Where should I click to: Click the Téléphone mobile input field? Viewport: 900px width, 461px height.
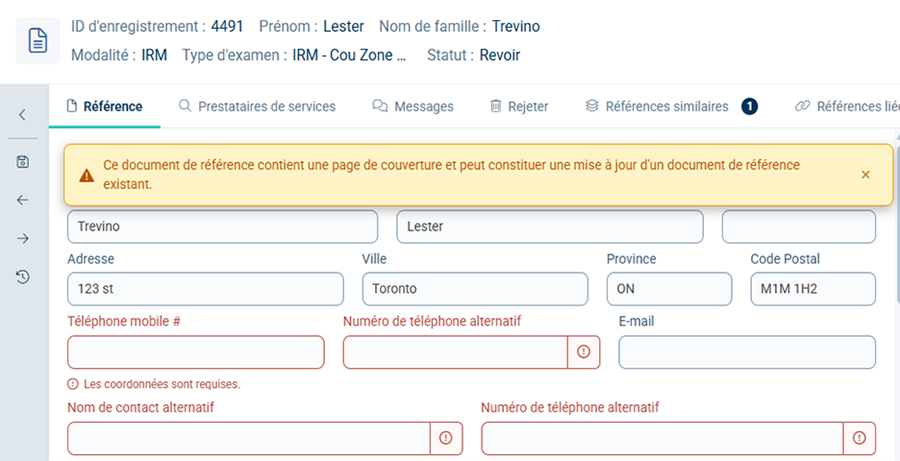point(196,352)
